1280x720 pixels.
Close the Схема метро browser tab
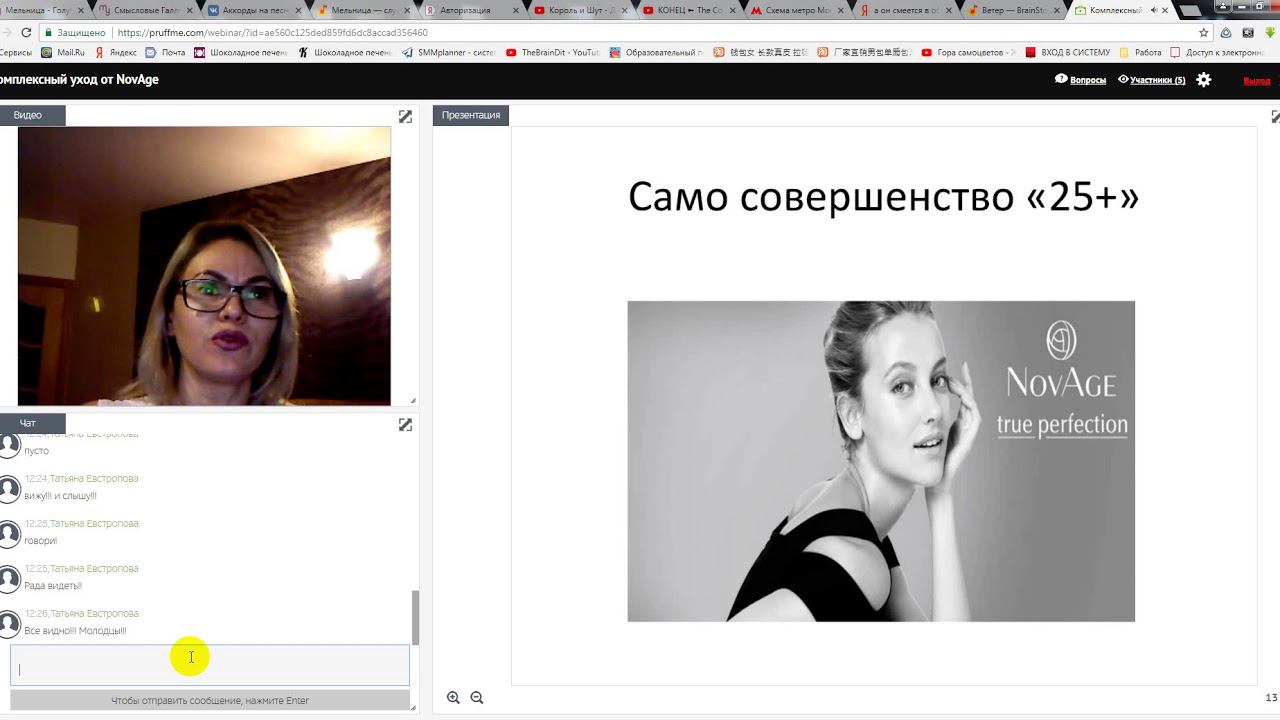coord(841,10)
